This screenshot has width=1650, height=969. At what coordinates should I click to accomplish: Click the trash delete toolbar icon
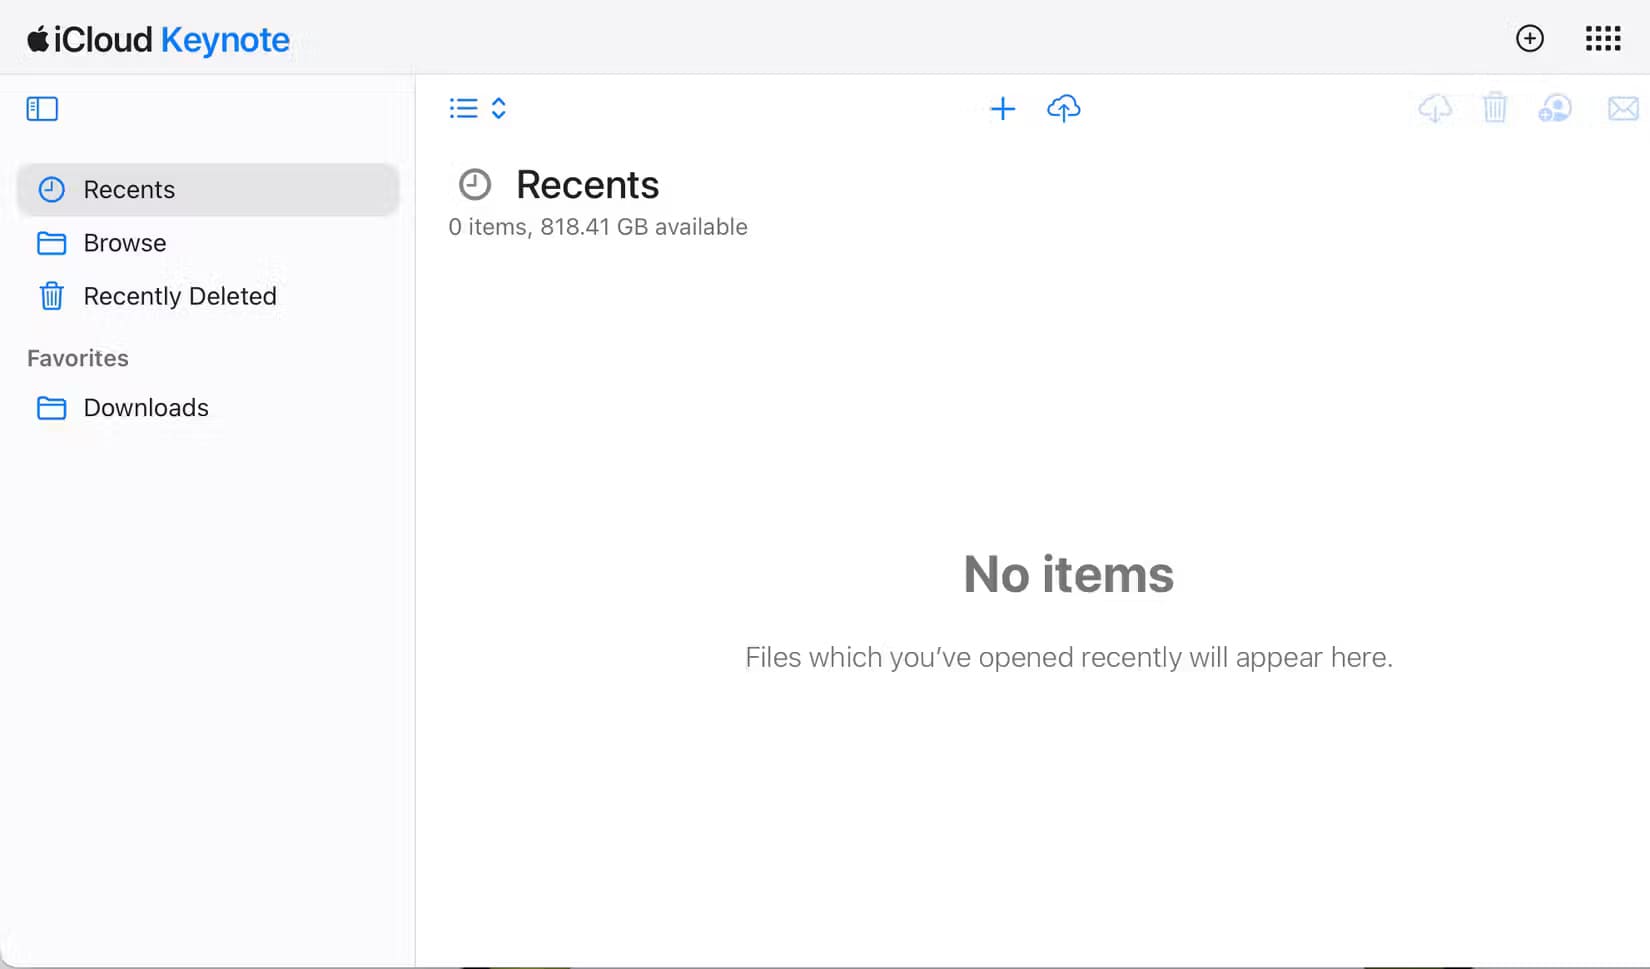coord(1495,107)
